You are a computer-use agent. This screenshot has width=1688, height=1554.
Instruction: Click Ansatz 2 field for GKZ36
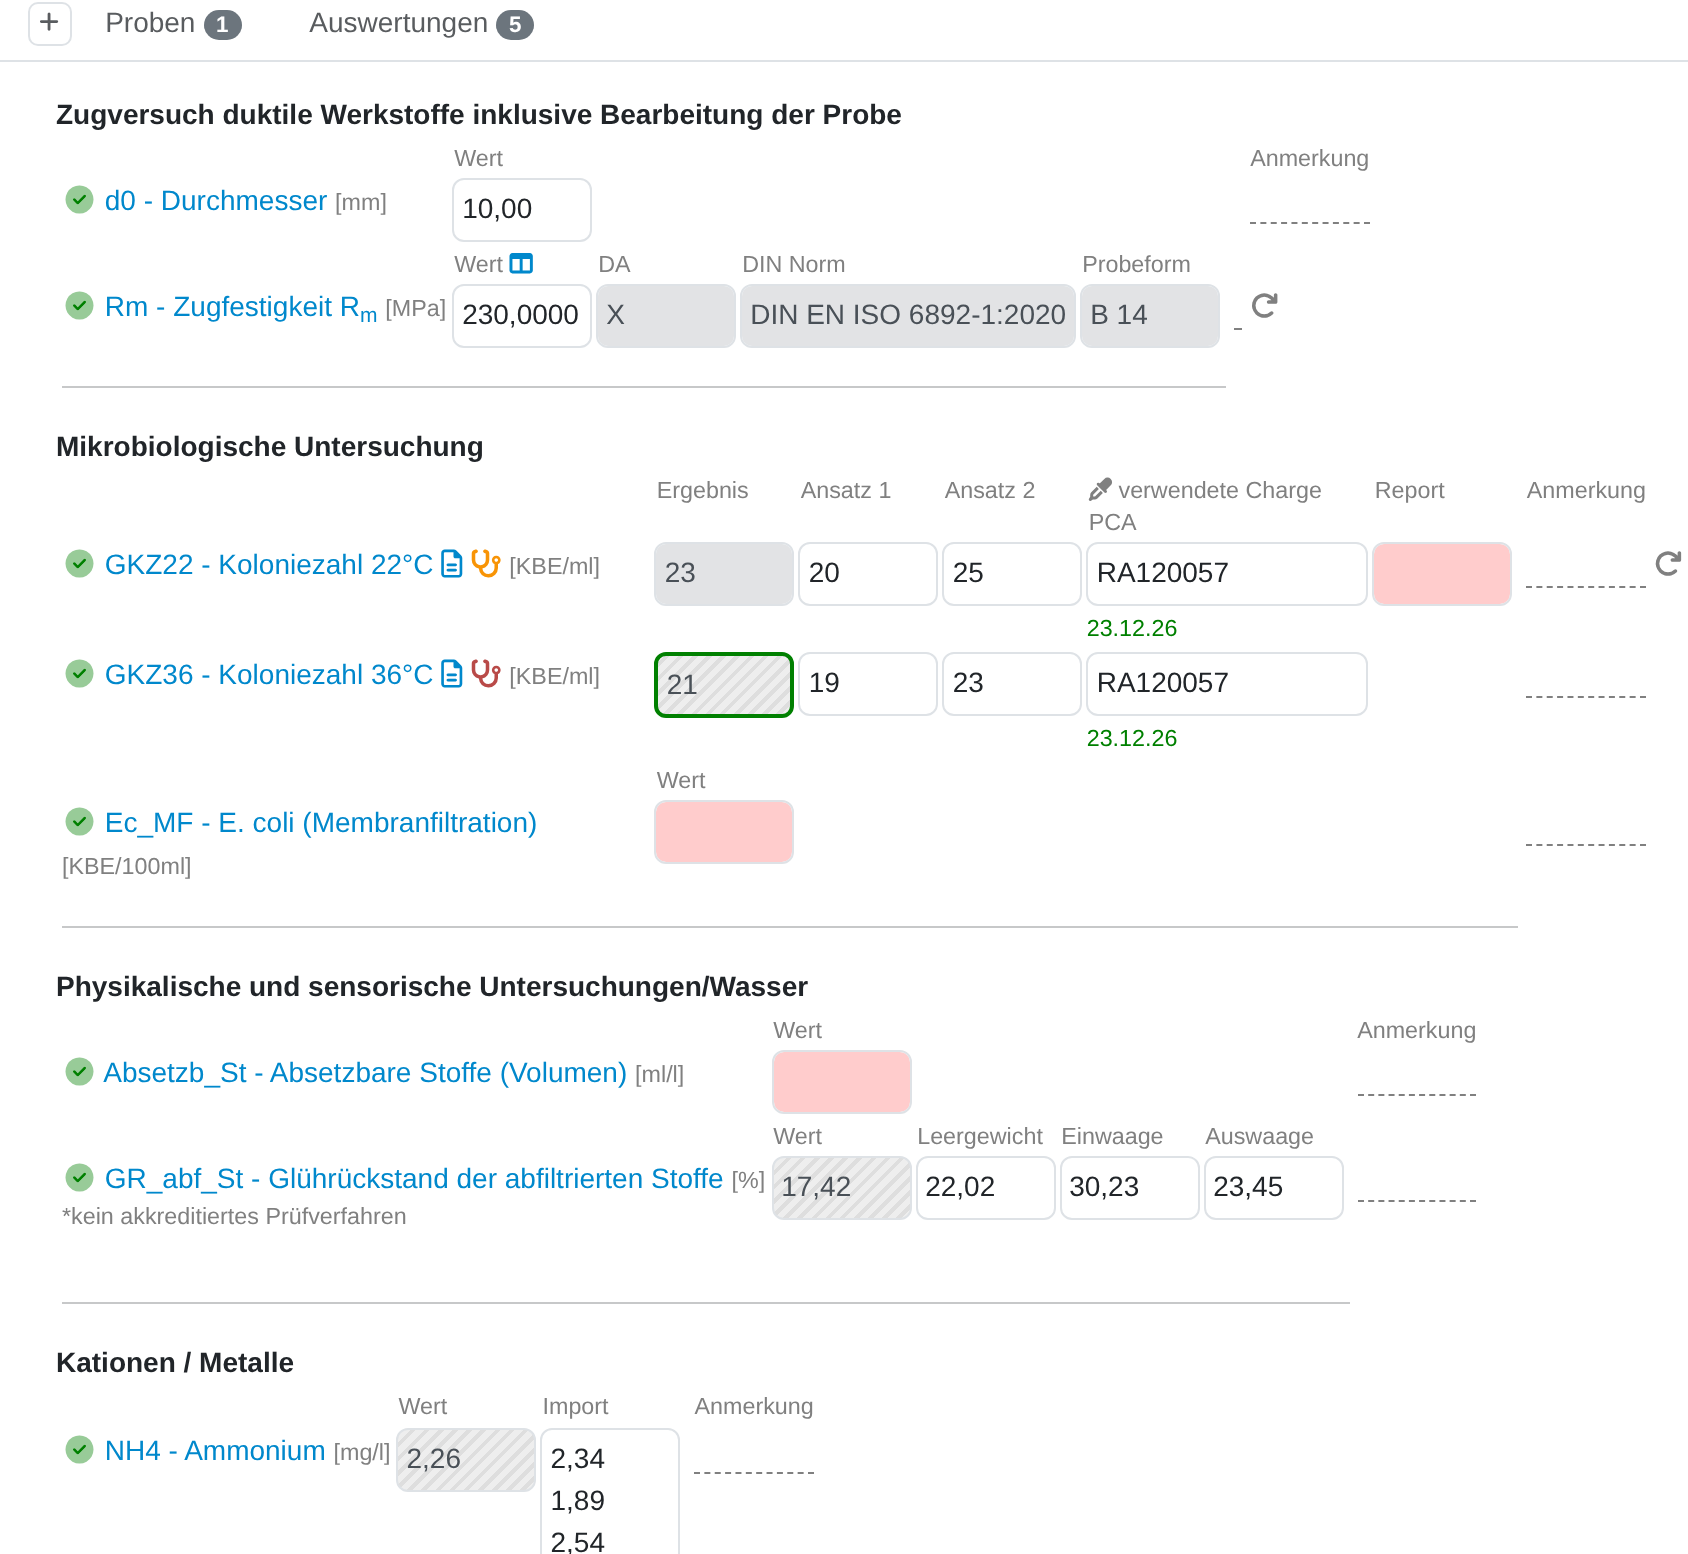tap(1012, 684)
